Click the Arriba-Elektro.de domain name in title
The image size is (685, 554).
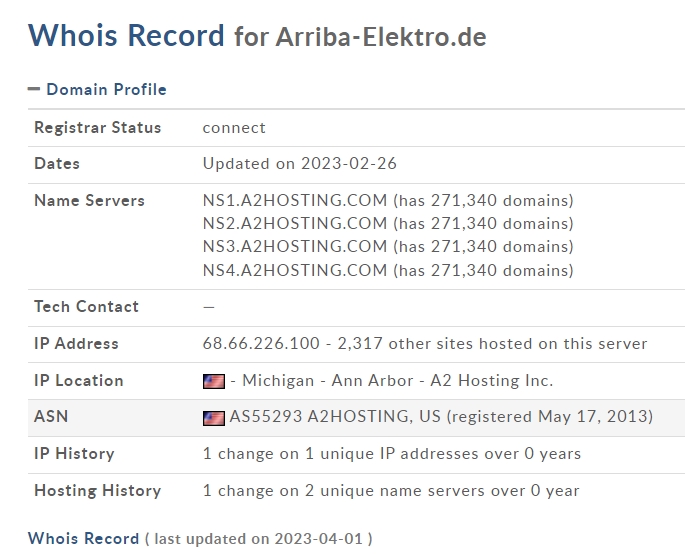pos(381,37)
